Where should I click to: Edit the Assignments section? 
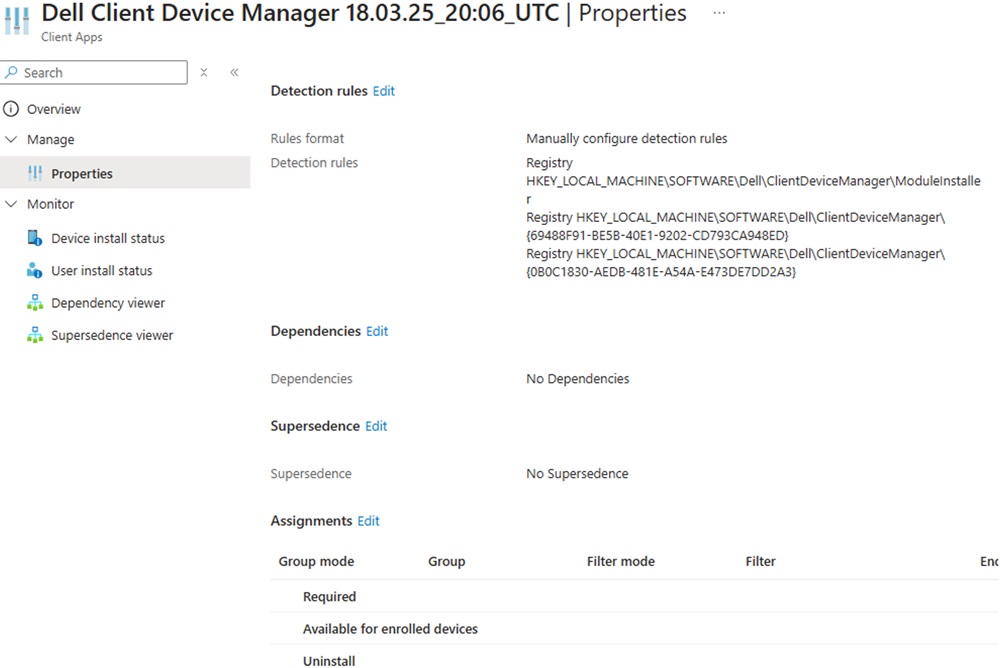tap(368, 521)
